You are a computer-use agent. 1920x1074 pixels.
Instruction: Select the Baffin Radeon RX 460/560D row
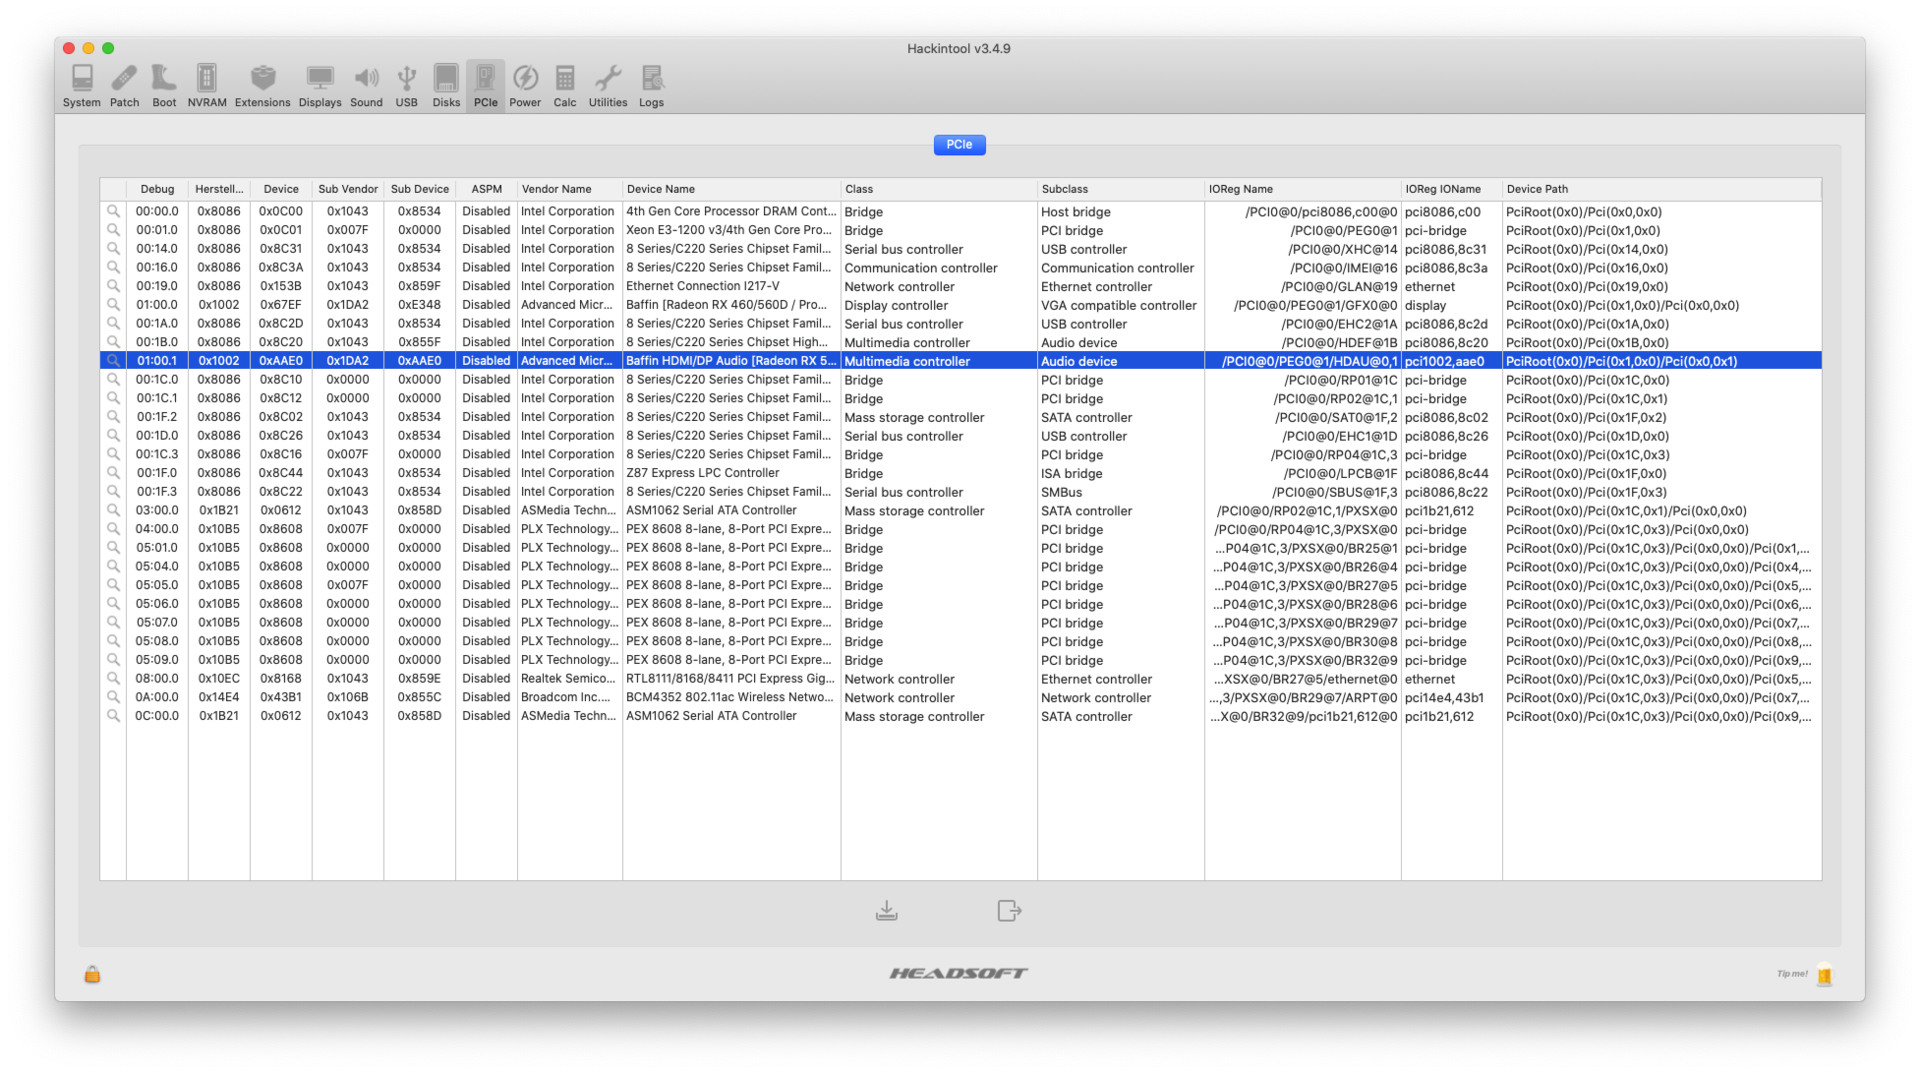960,305
